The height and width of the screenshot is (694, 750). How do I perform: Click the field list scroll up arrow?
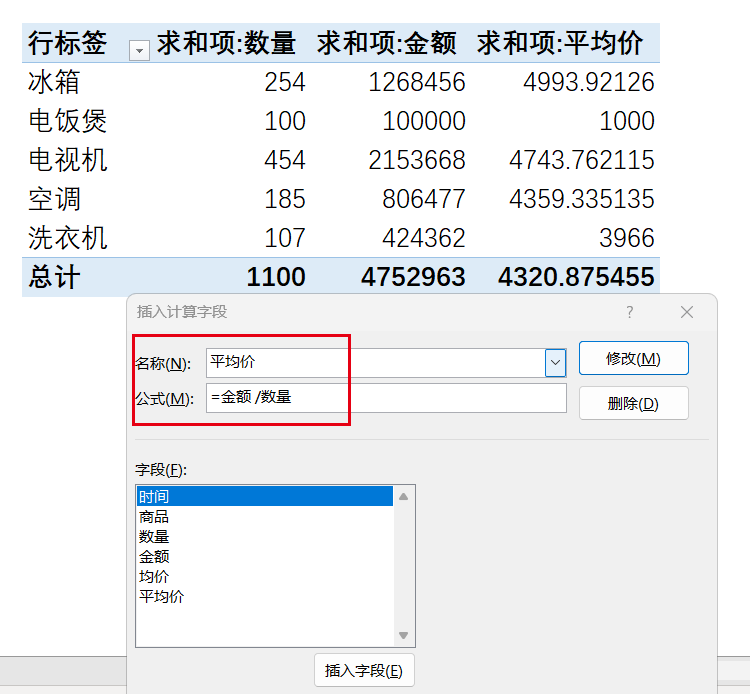pyautogui.click(x=403, y=496)
